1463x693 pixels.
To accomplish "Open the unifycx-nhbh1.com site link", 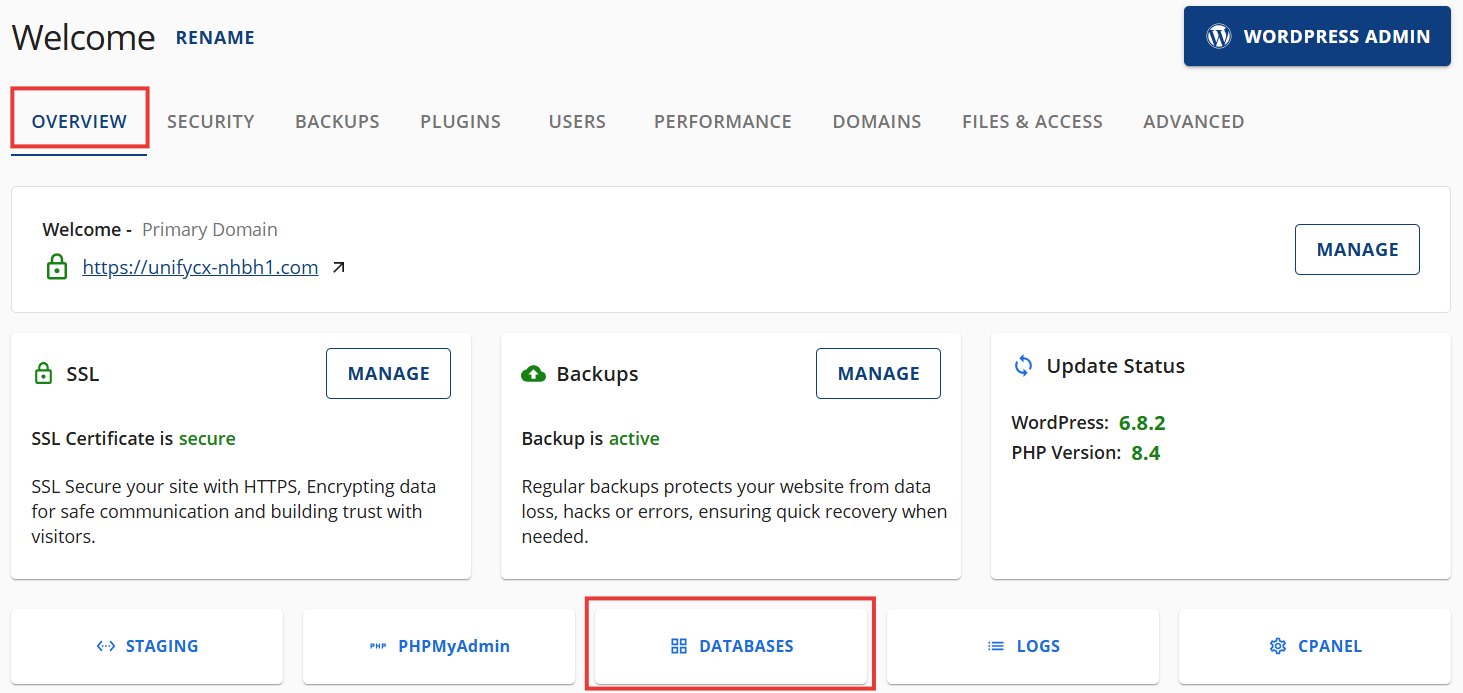I will [x=200, y=268].
